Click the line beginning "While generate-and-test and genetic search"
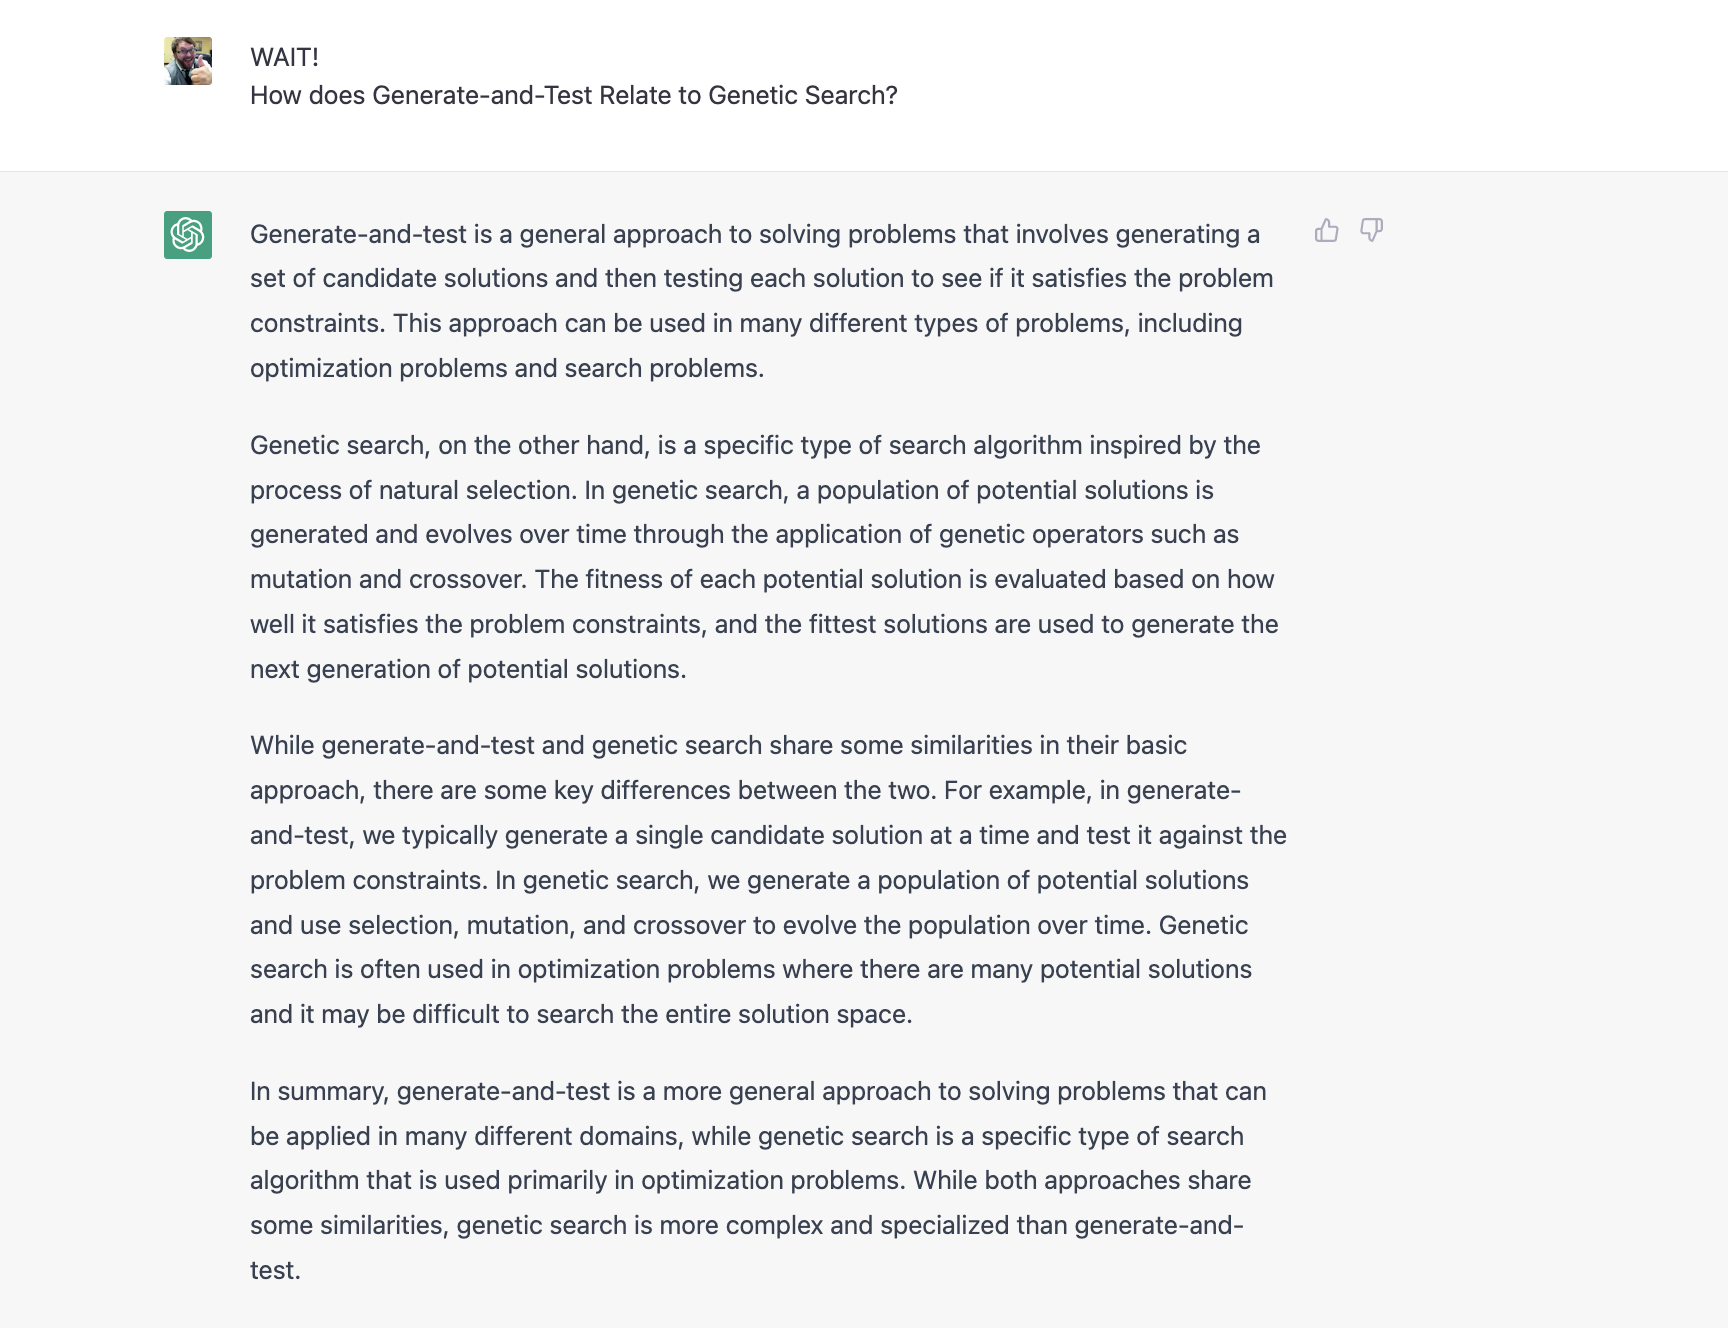The image size is (1728, 1328). coord(718,745)
